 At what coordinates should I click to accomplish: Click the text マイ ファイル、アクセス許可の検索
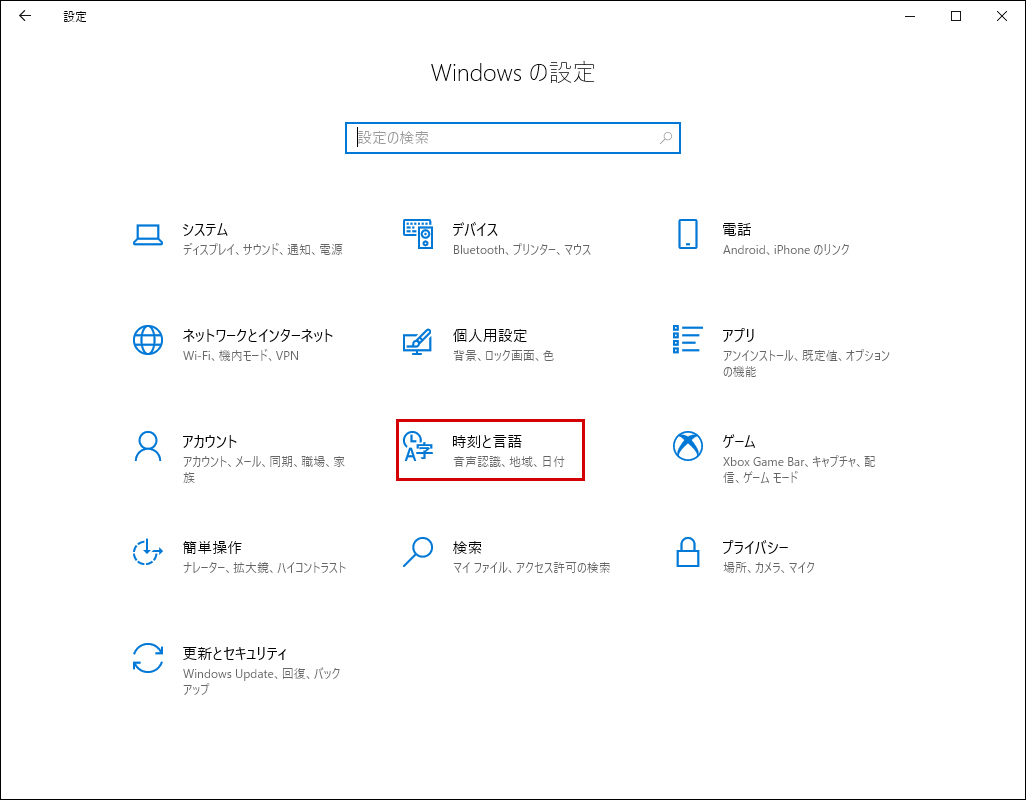[531, 567]
